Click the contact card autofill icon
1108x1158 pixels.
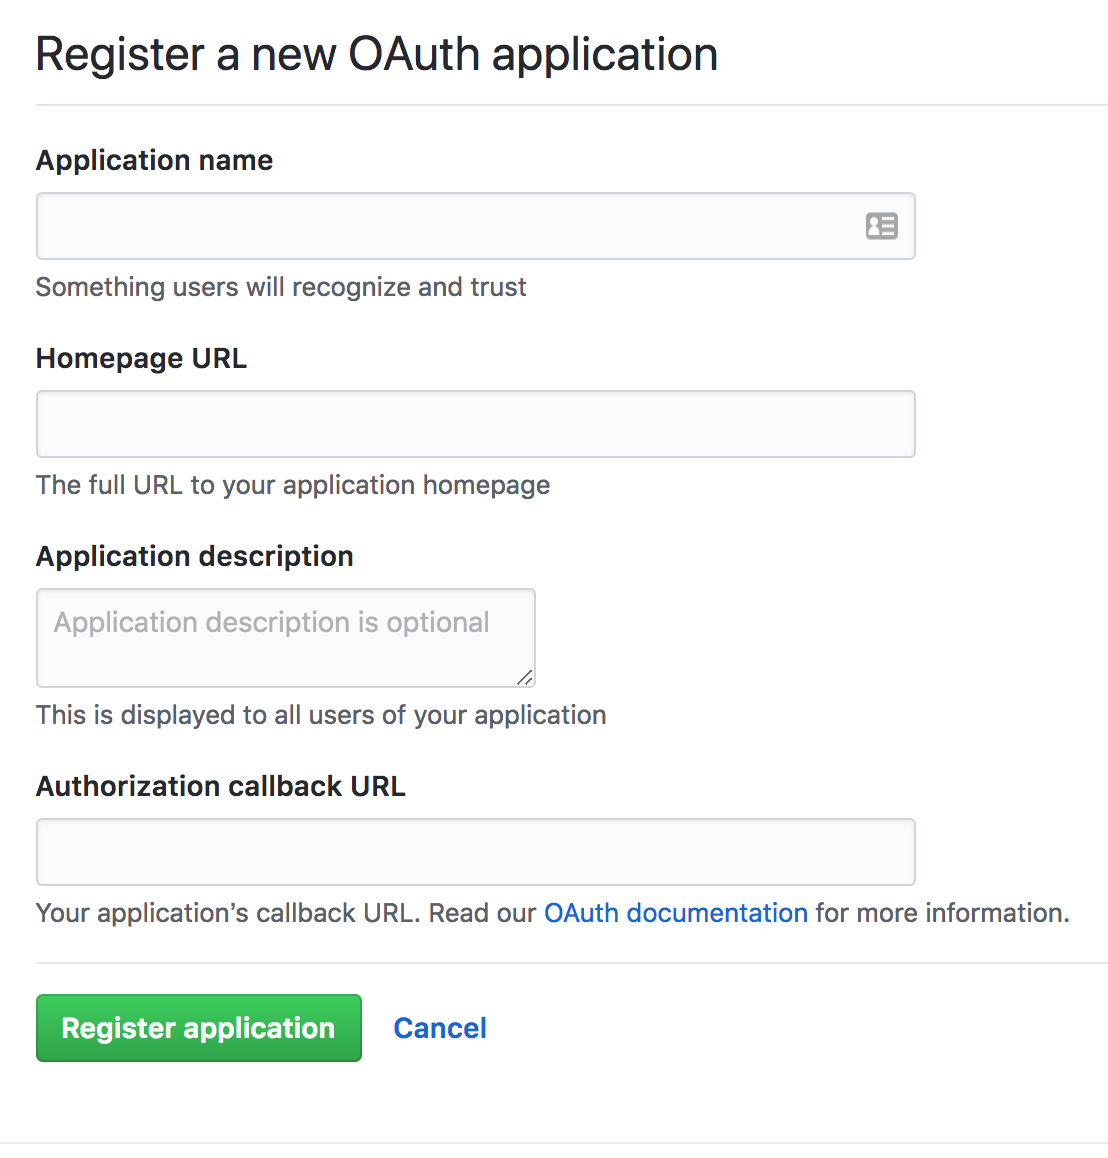(x=881, y=226)
